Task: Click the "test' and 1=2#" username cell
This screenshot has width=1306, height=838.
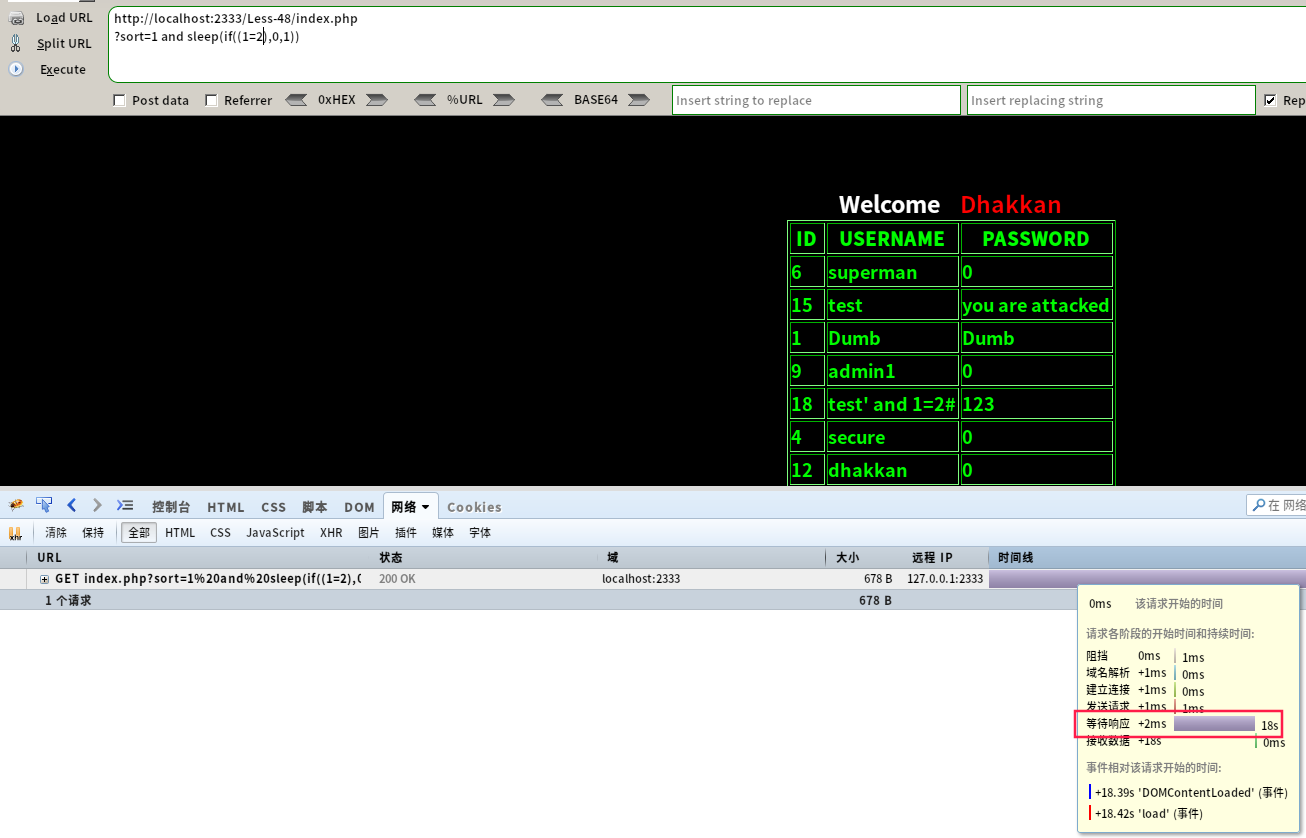Action: pyautogui.click(x=893, y=404)
